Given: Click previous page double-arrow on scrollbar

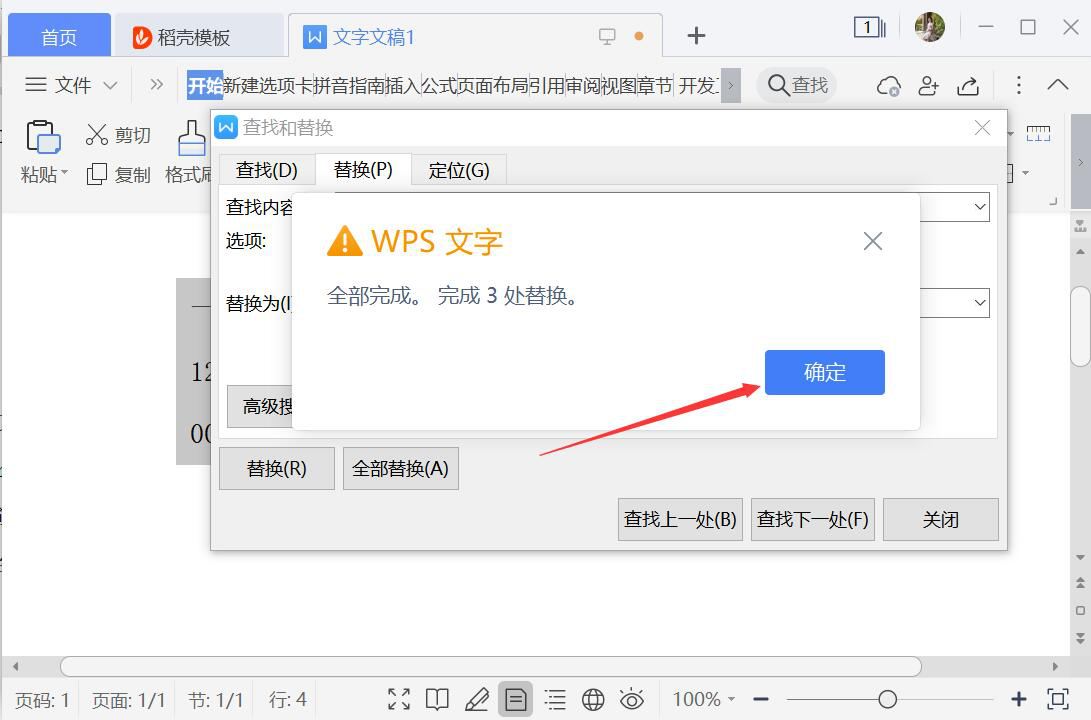Looking at the screenshot, I should coord(1080,583).
